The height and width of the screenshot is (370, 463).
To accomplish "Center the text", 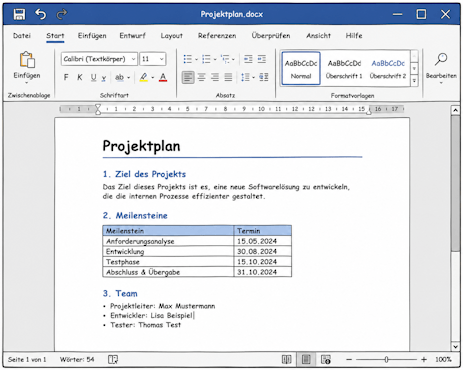I will 202,77.
